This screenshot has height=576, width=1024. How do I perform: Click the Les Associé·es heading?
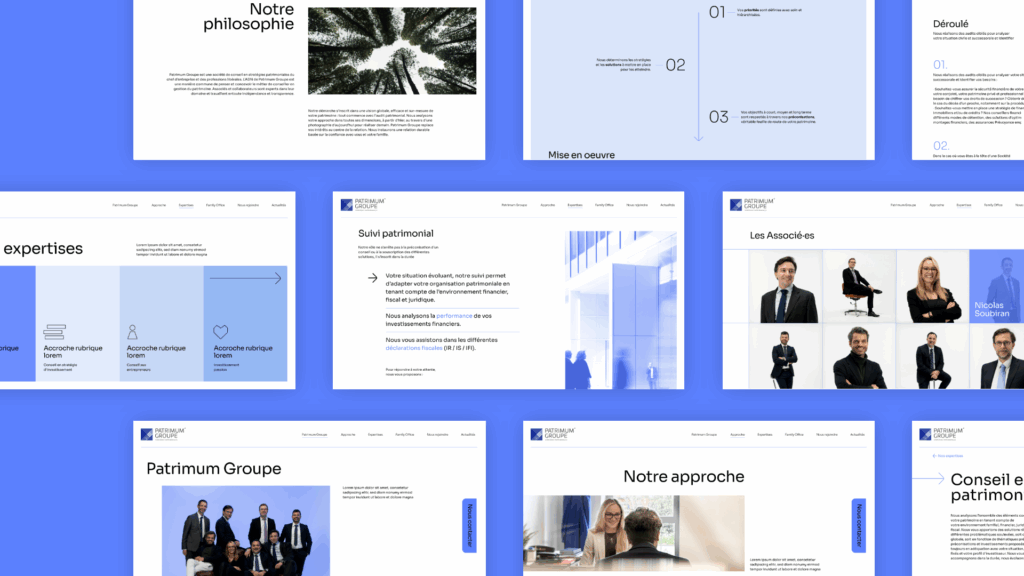coord(782,236)
